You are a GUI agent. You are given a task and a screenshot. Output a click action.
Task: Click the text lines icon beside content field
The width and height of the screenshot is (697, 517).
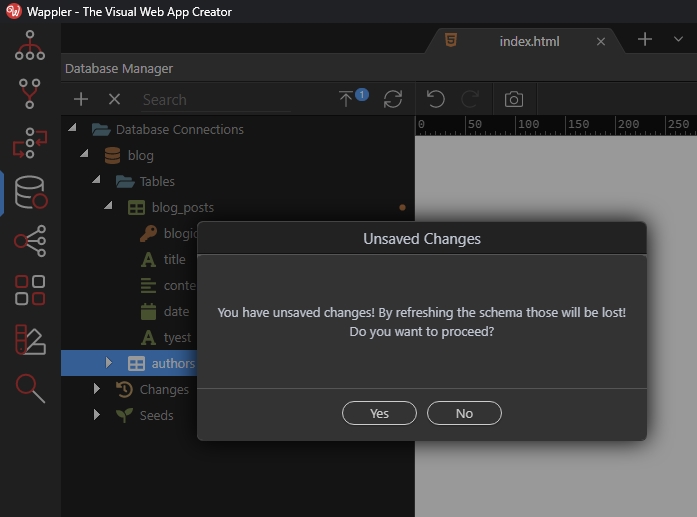pyautogui.click(x=148, y=285)
